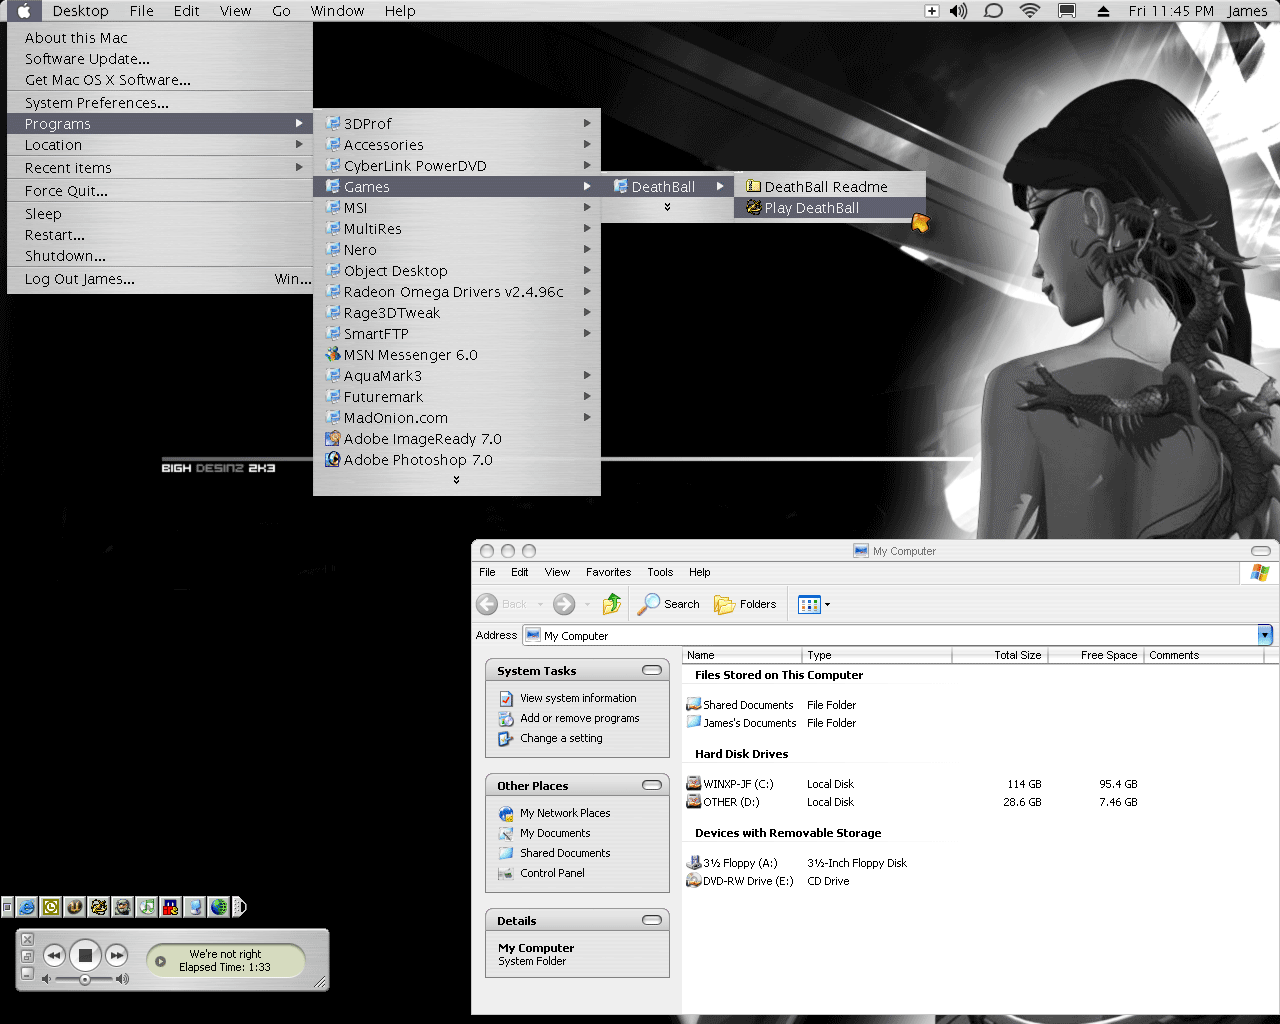Select Play DeathBall in the submenu
This screenshot has width=1280, height=1024.
830,208
